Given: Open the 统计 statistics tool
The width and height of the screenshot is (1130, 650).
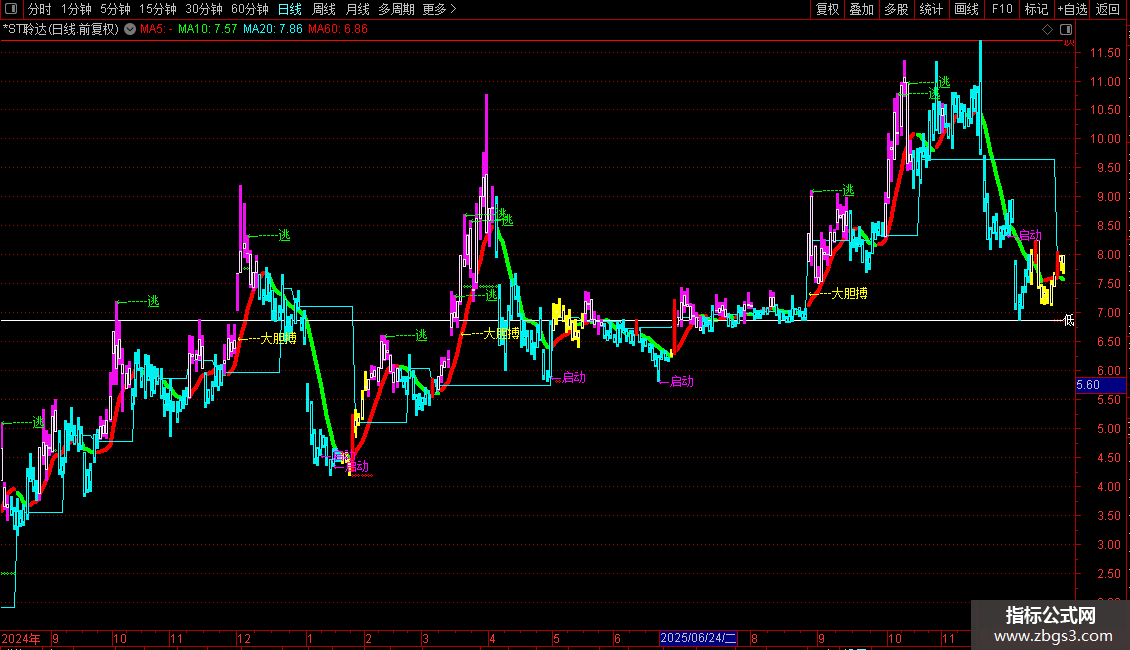Looking at the screenshot, I should tap(931, 9).
